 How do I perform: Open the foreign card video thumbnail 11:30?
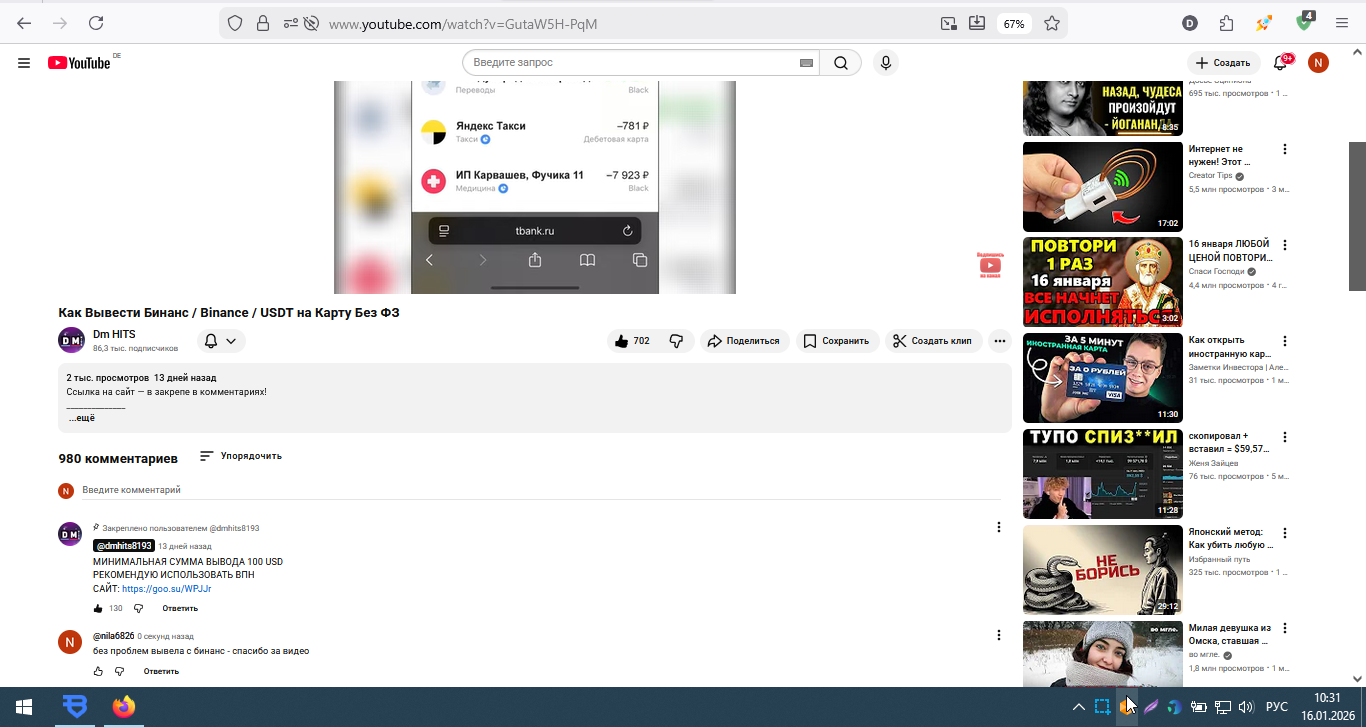pyautogui.click(x=1103, y=378)
